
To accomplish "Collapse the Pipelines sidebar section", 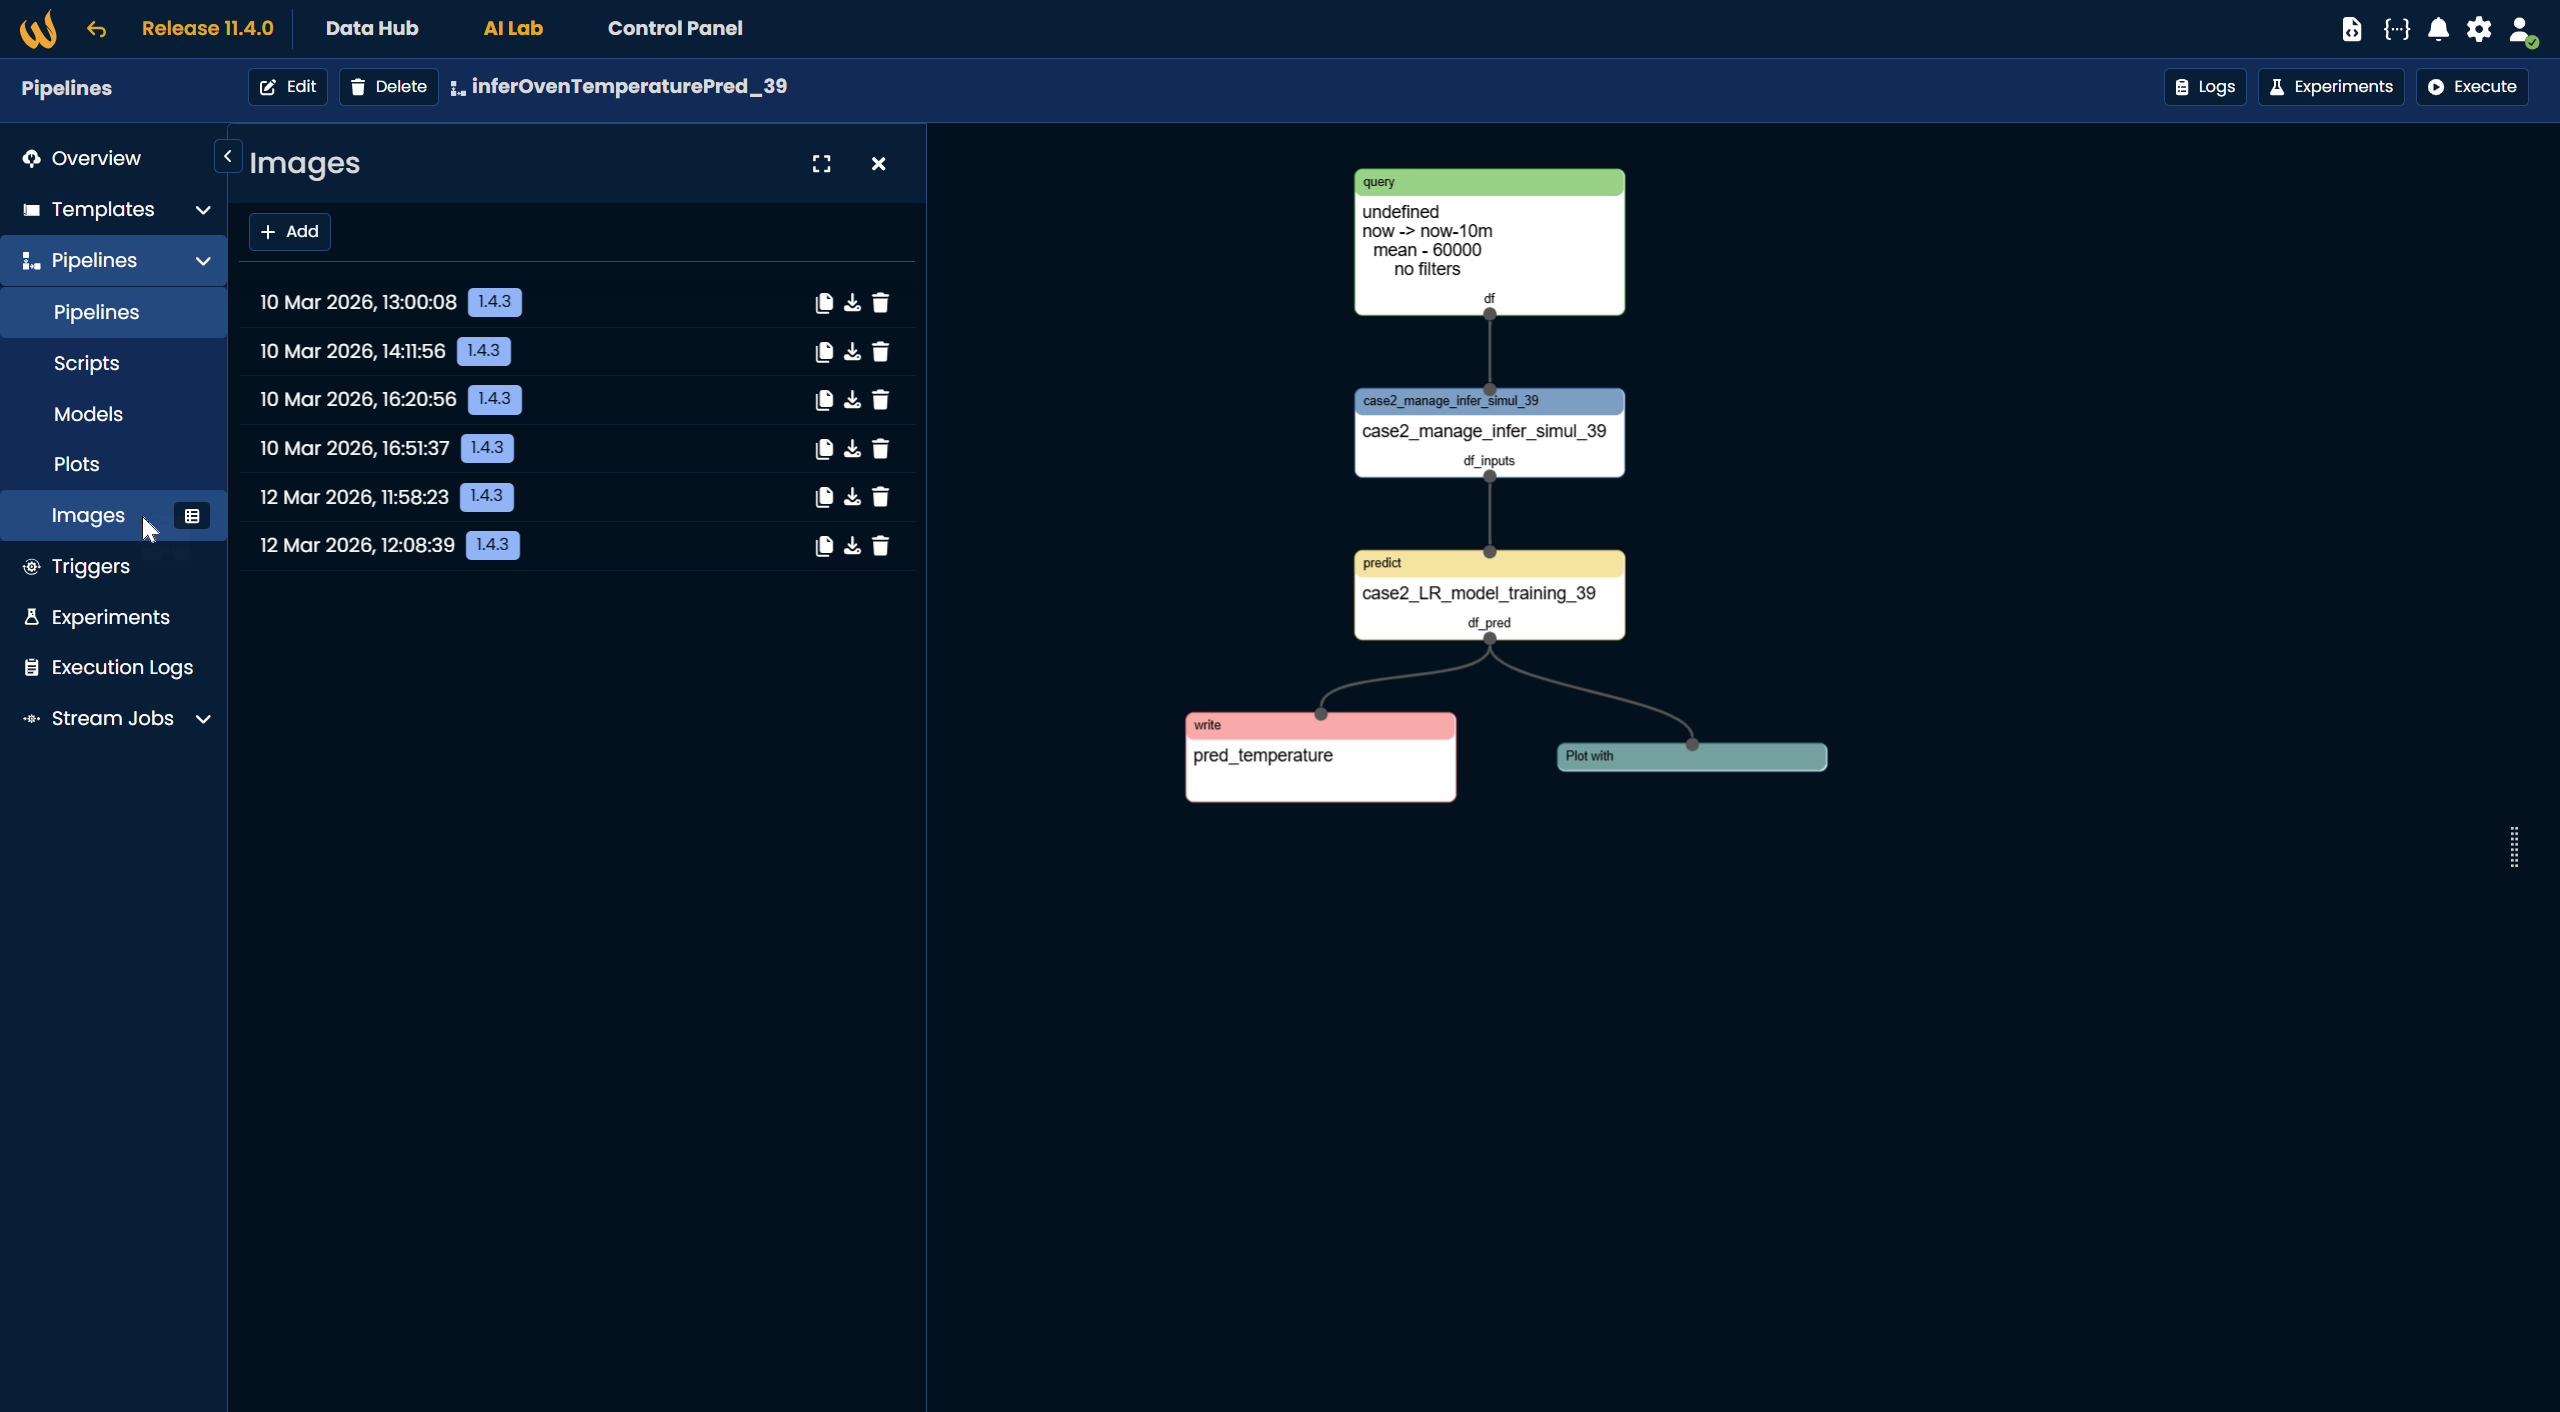I will coord(203,261).
